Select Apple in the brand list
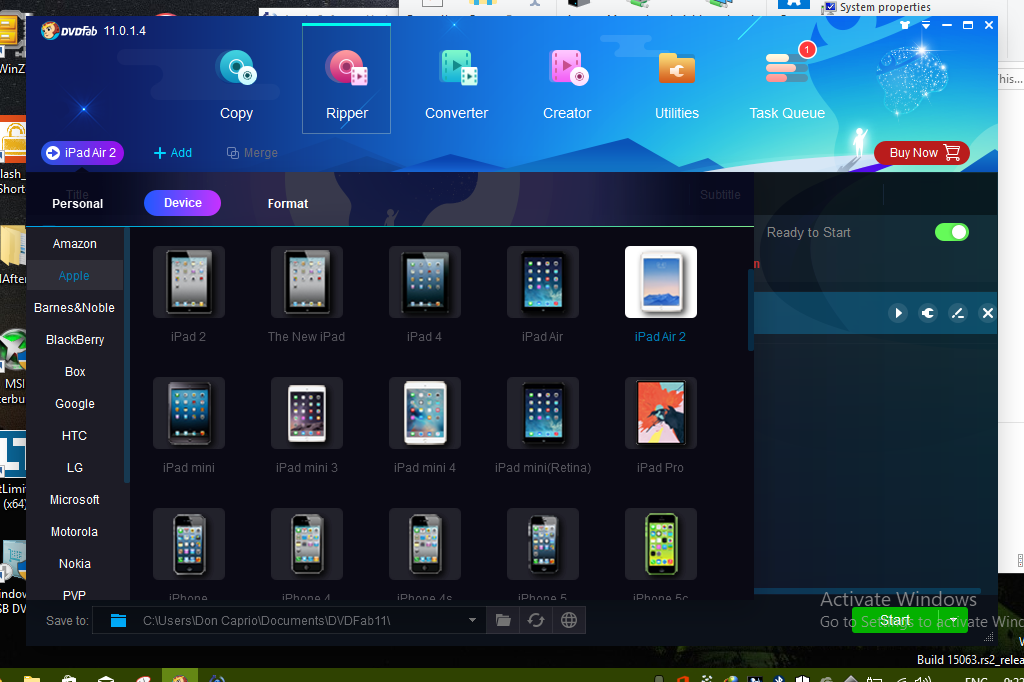Image resolution: width=1024 pixels, height=682 pixels. 74,276
